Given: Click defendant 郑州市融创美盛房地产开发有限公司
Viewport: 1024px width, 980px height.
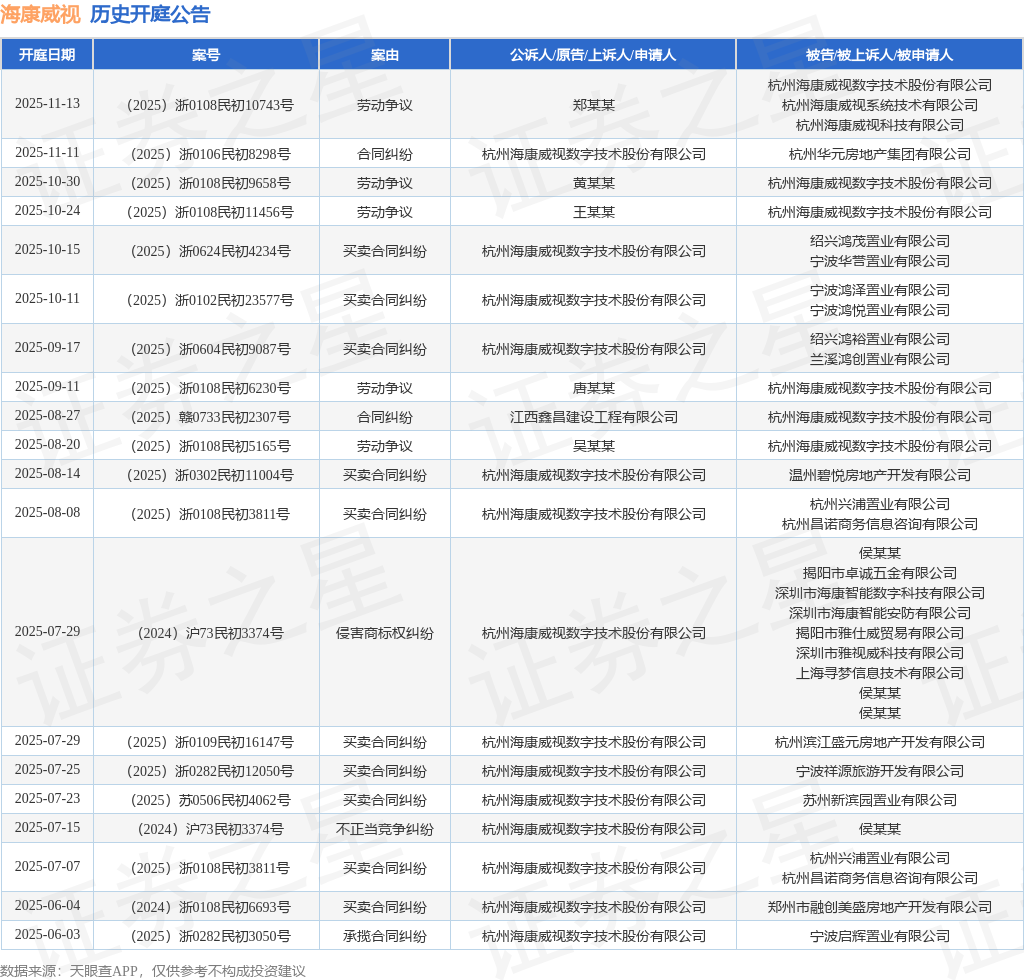Looking at the screenshot, I should [880, 908].
